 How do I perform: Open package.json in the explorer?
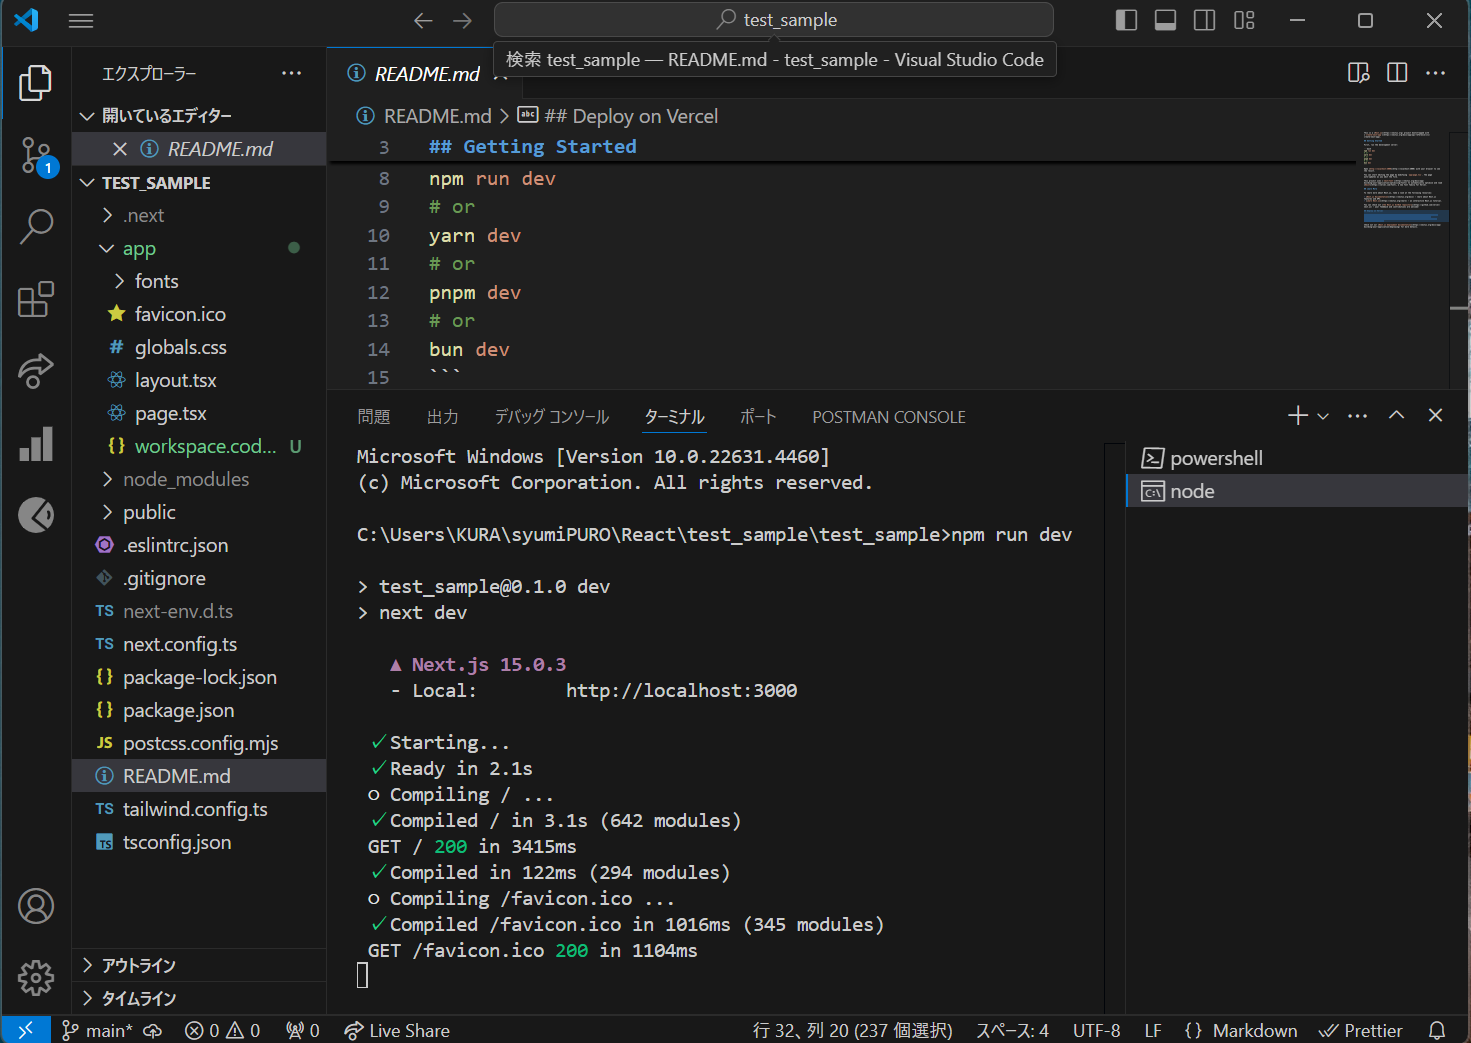click(200, 711)
